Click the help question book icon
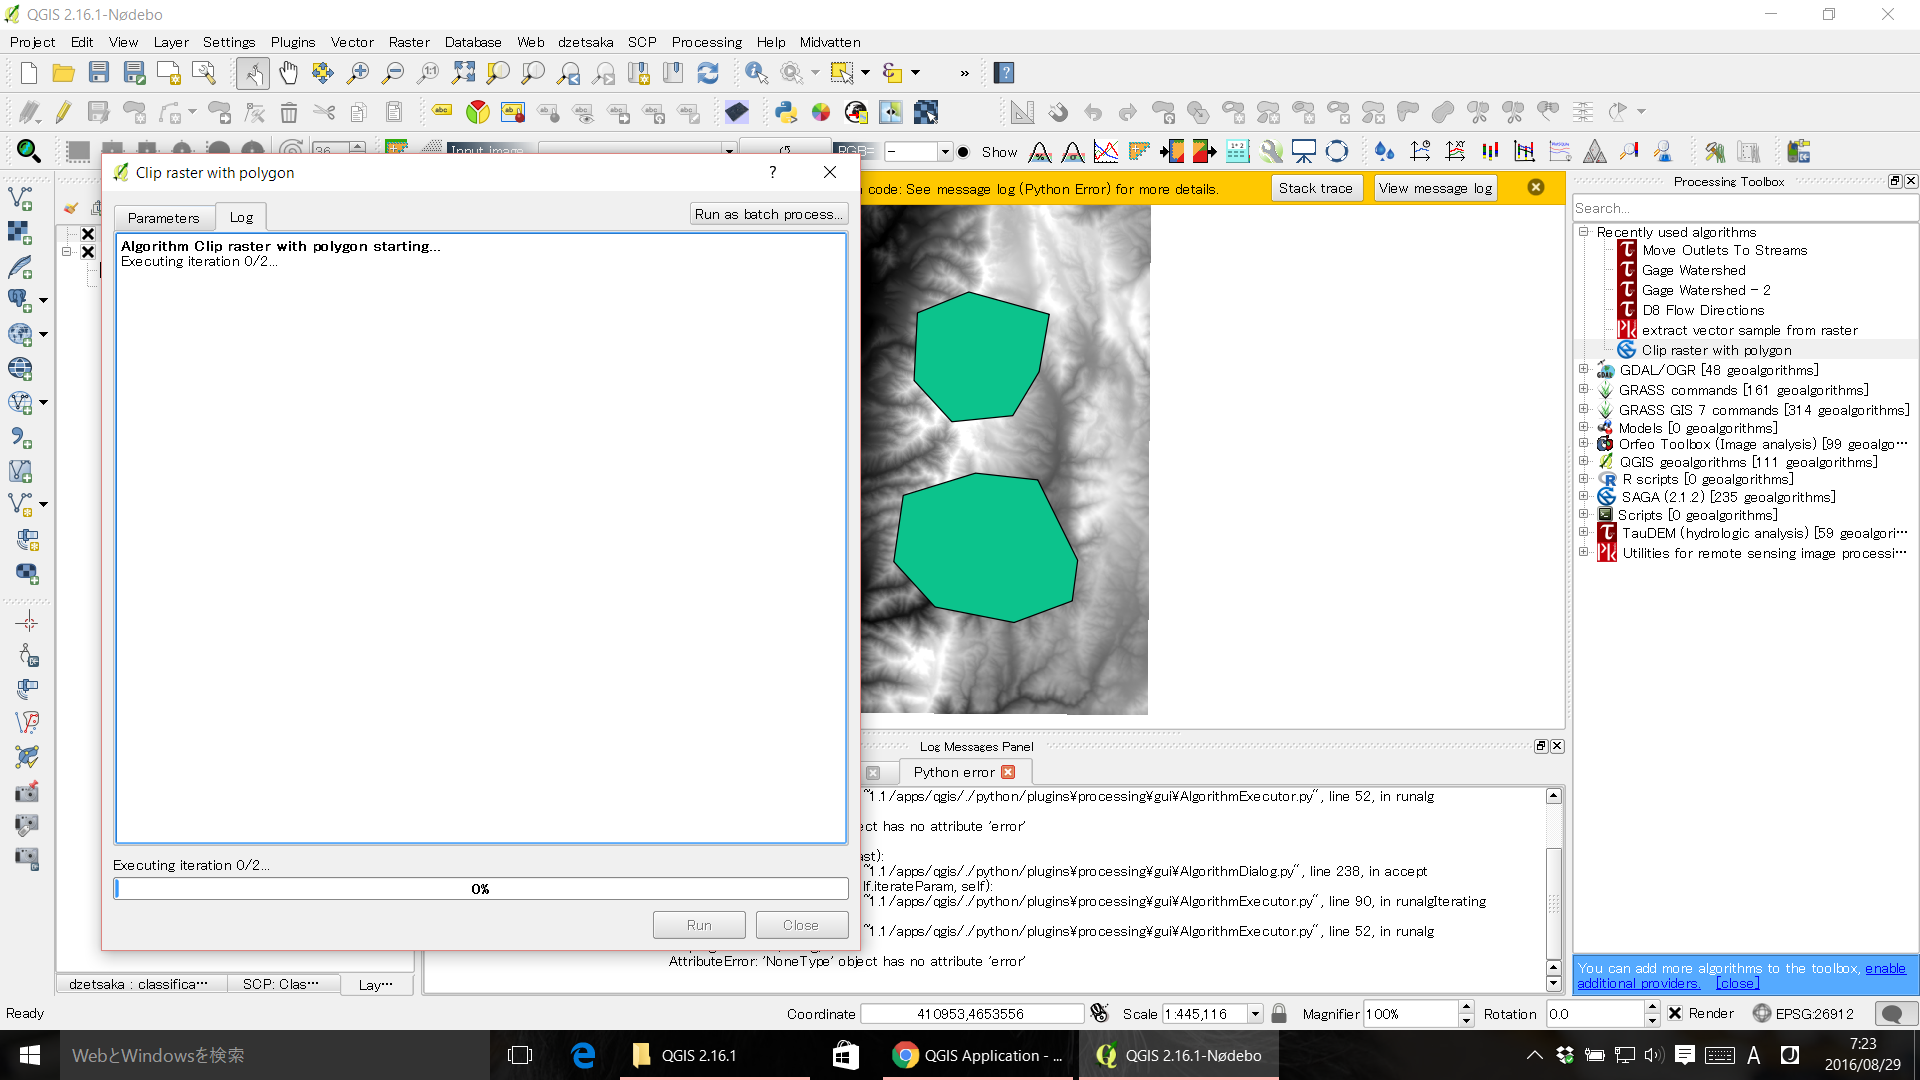 1004,73
